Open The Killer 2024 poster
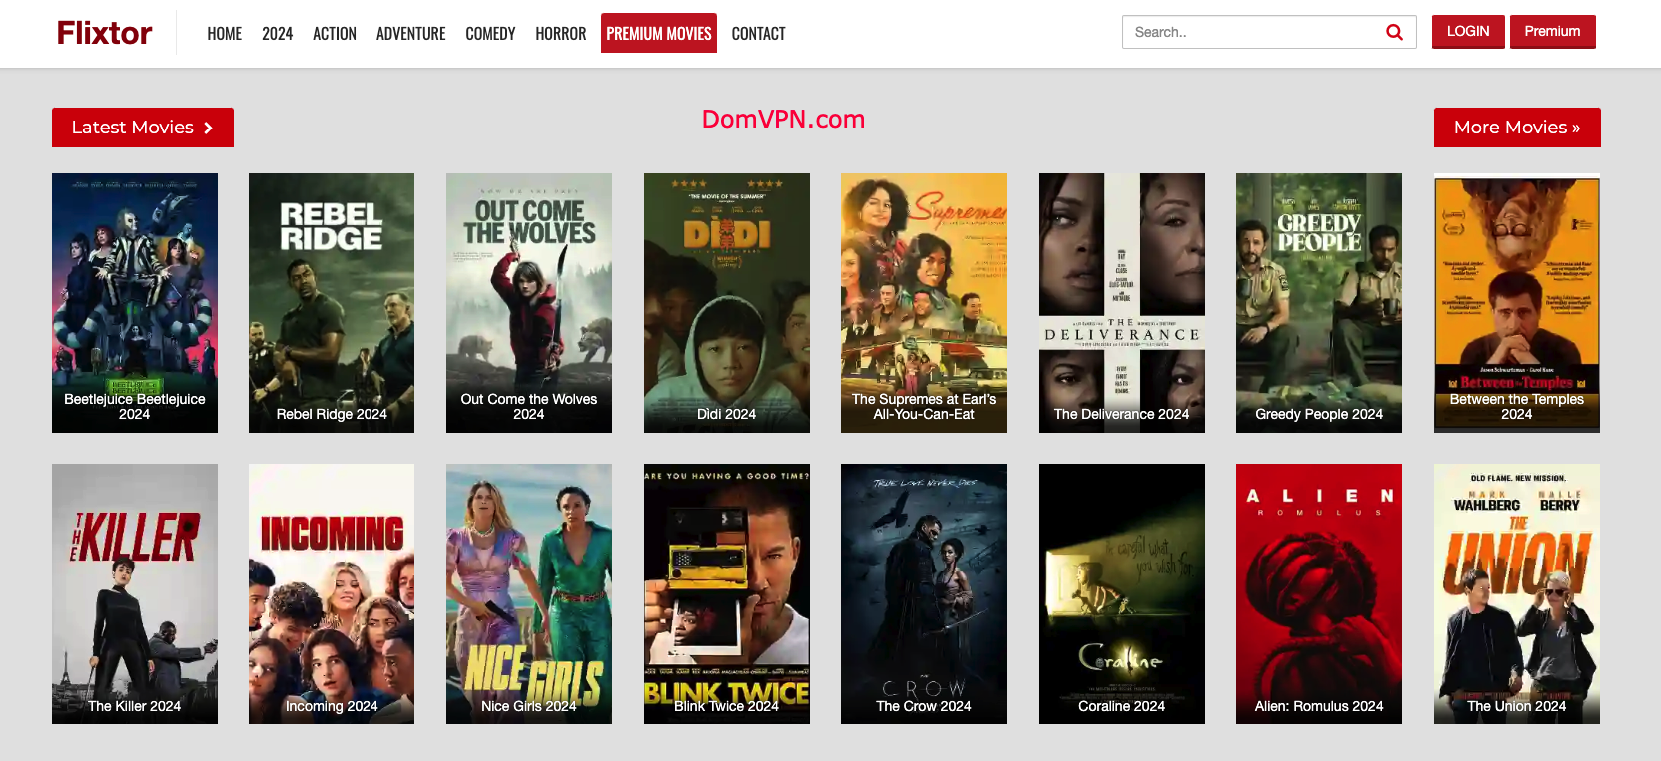 tap(135, 594)
